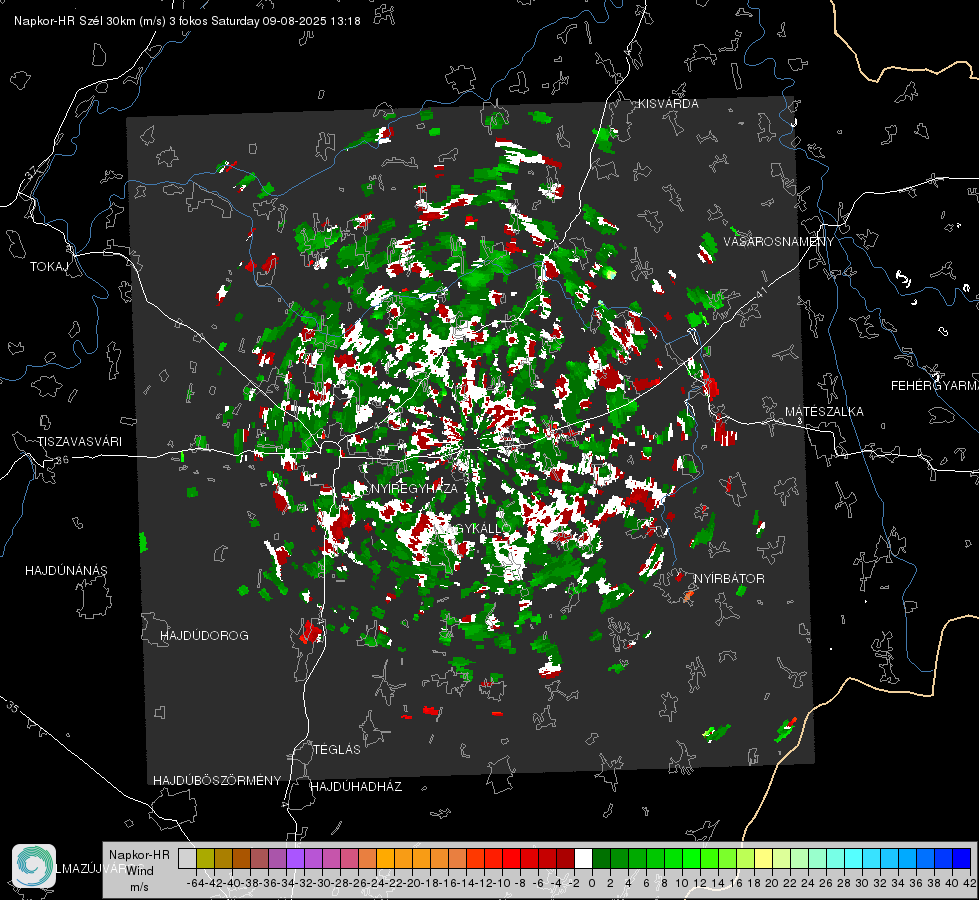Click the HAJDÚBÖSZÖRMÉNY label
The height and width of the screenshot is (900, 979).
pyautogui.click(x=217, y=781)
